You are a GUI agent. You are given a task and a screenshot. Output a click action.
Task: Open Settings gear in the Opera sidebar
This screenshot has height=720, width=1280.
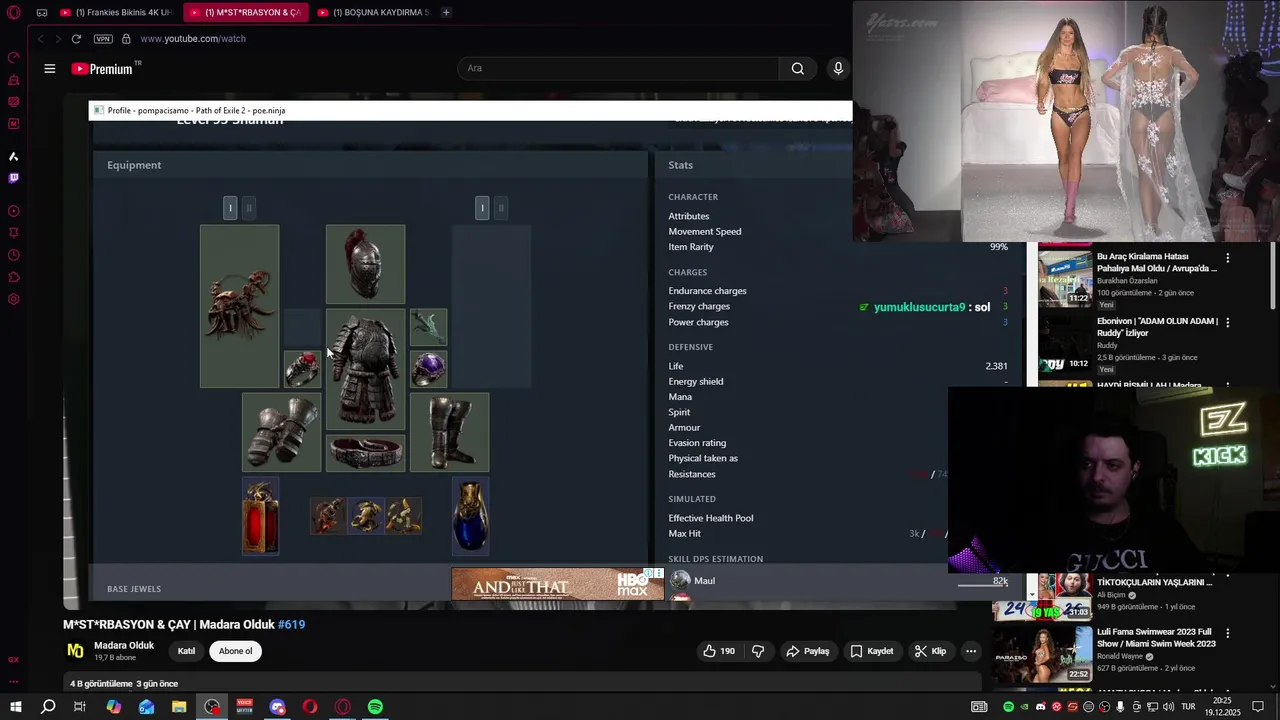[x=14, y=299]
